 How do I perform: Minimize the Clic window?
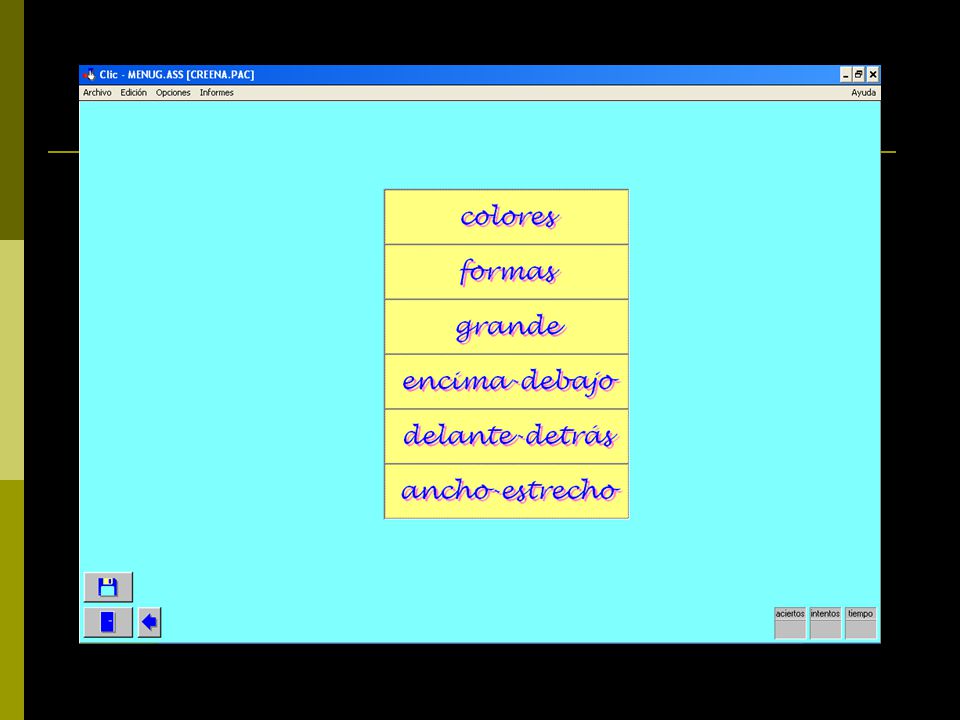(x=846, y=75)
